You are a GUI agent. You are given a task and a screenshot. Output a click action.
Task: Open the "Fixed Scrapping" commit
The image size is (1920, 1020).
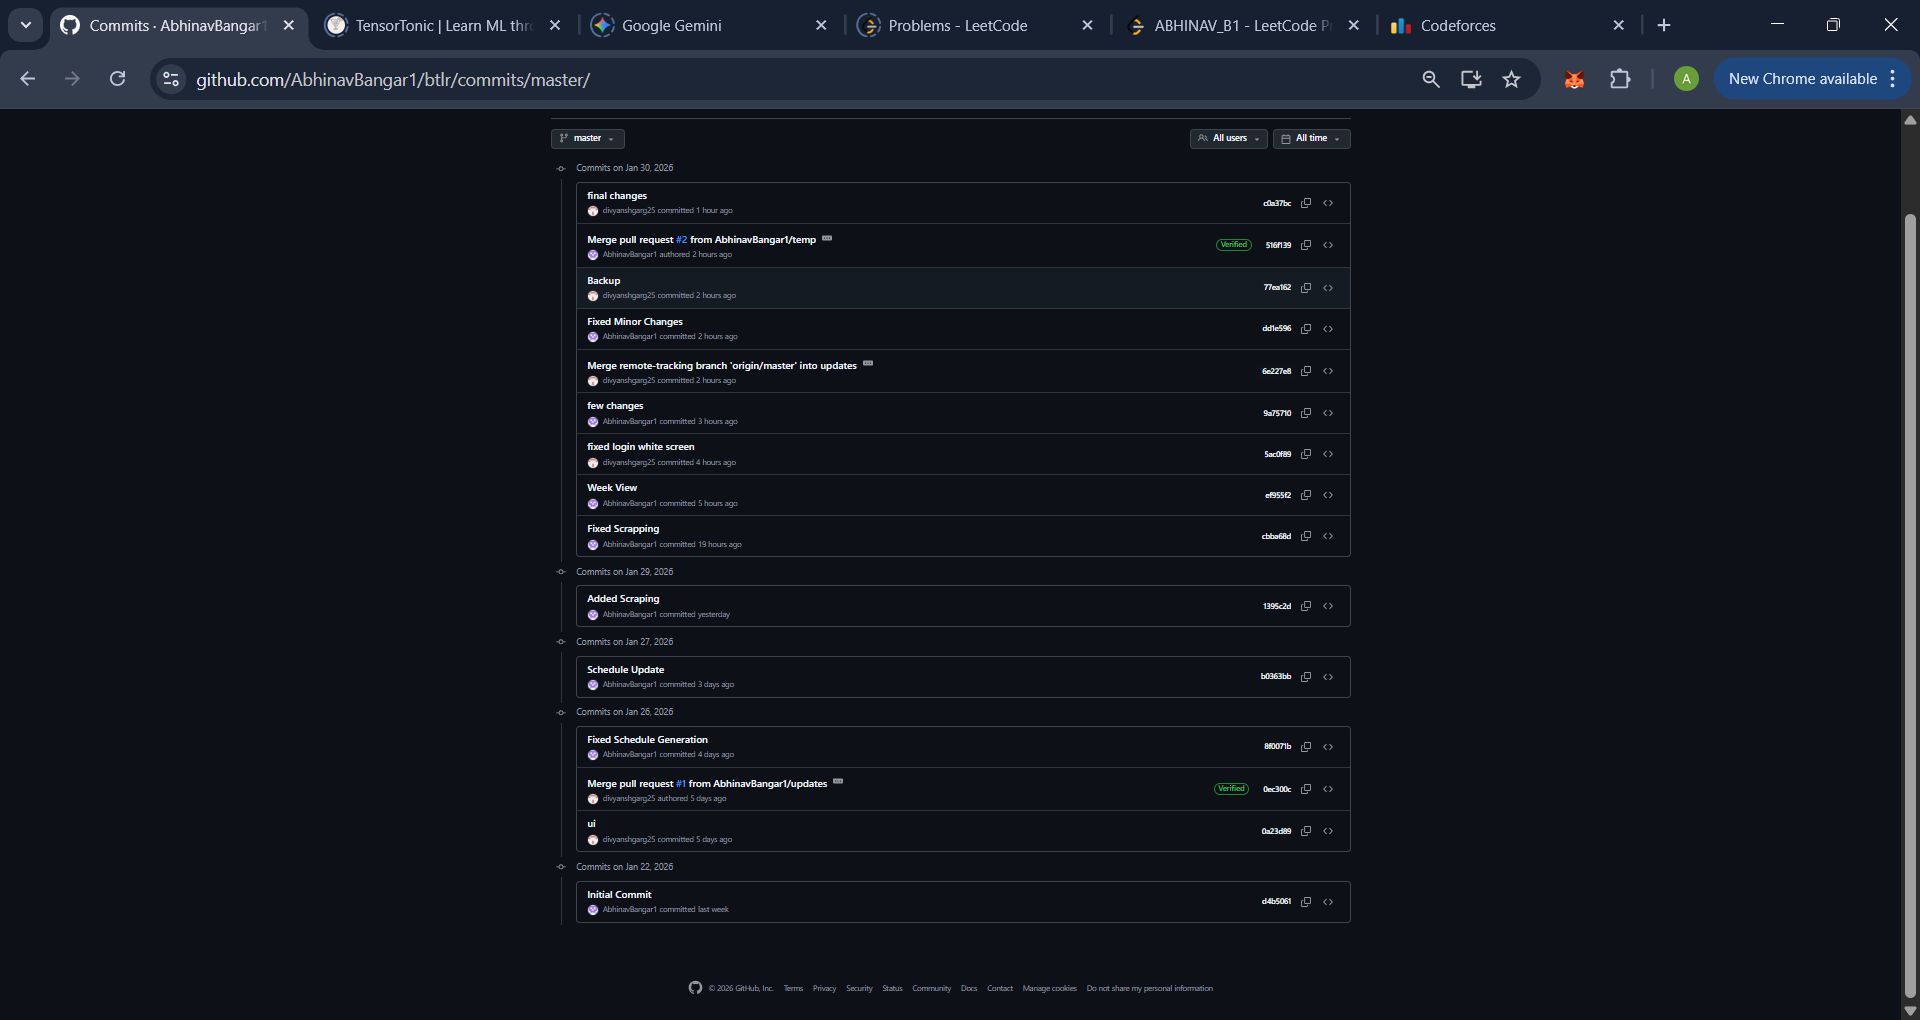pyautogui.click(x=623, y=529)
